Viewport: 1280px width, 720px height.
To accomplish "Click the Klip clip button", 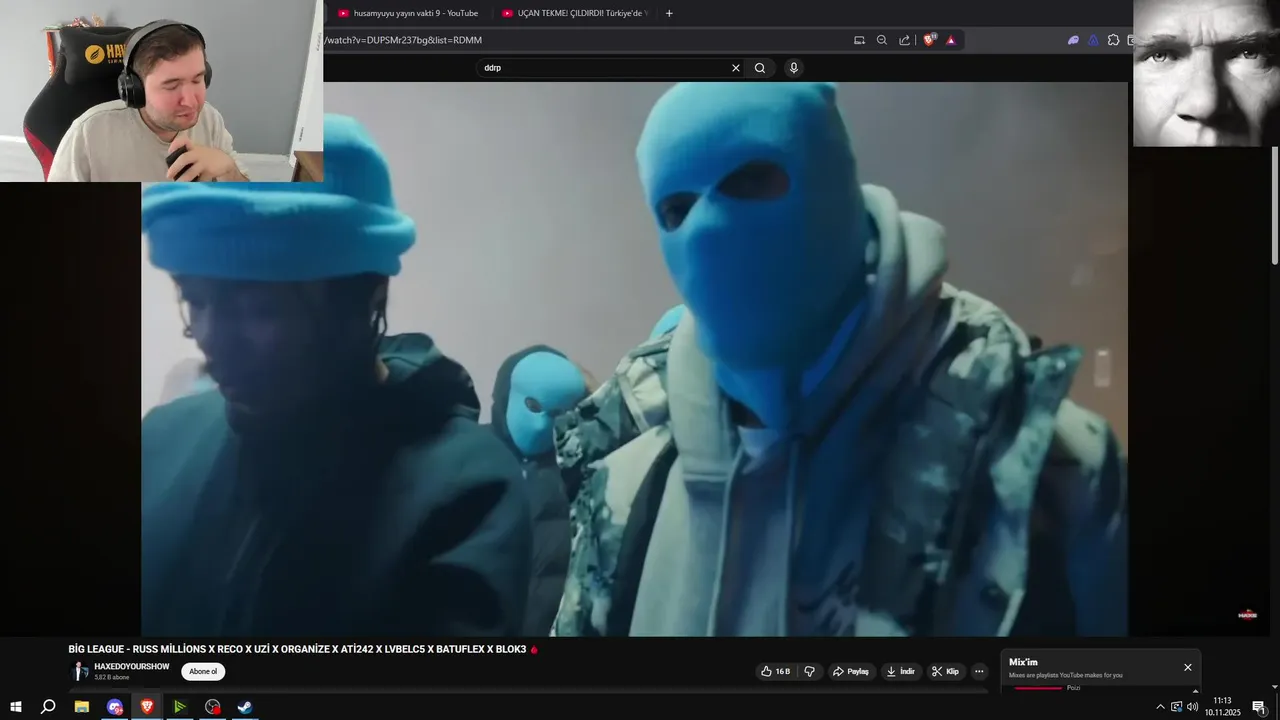I will 945,671.
